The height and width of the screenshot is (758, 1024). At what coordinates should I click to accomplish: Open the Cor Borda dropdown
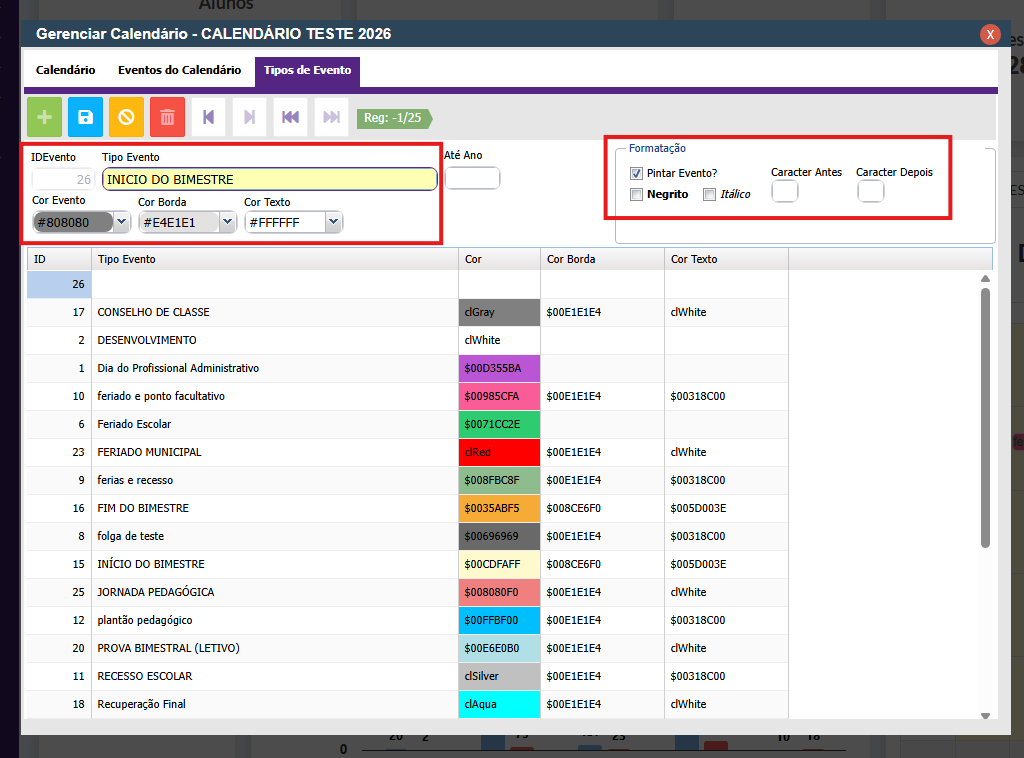227,222
